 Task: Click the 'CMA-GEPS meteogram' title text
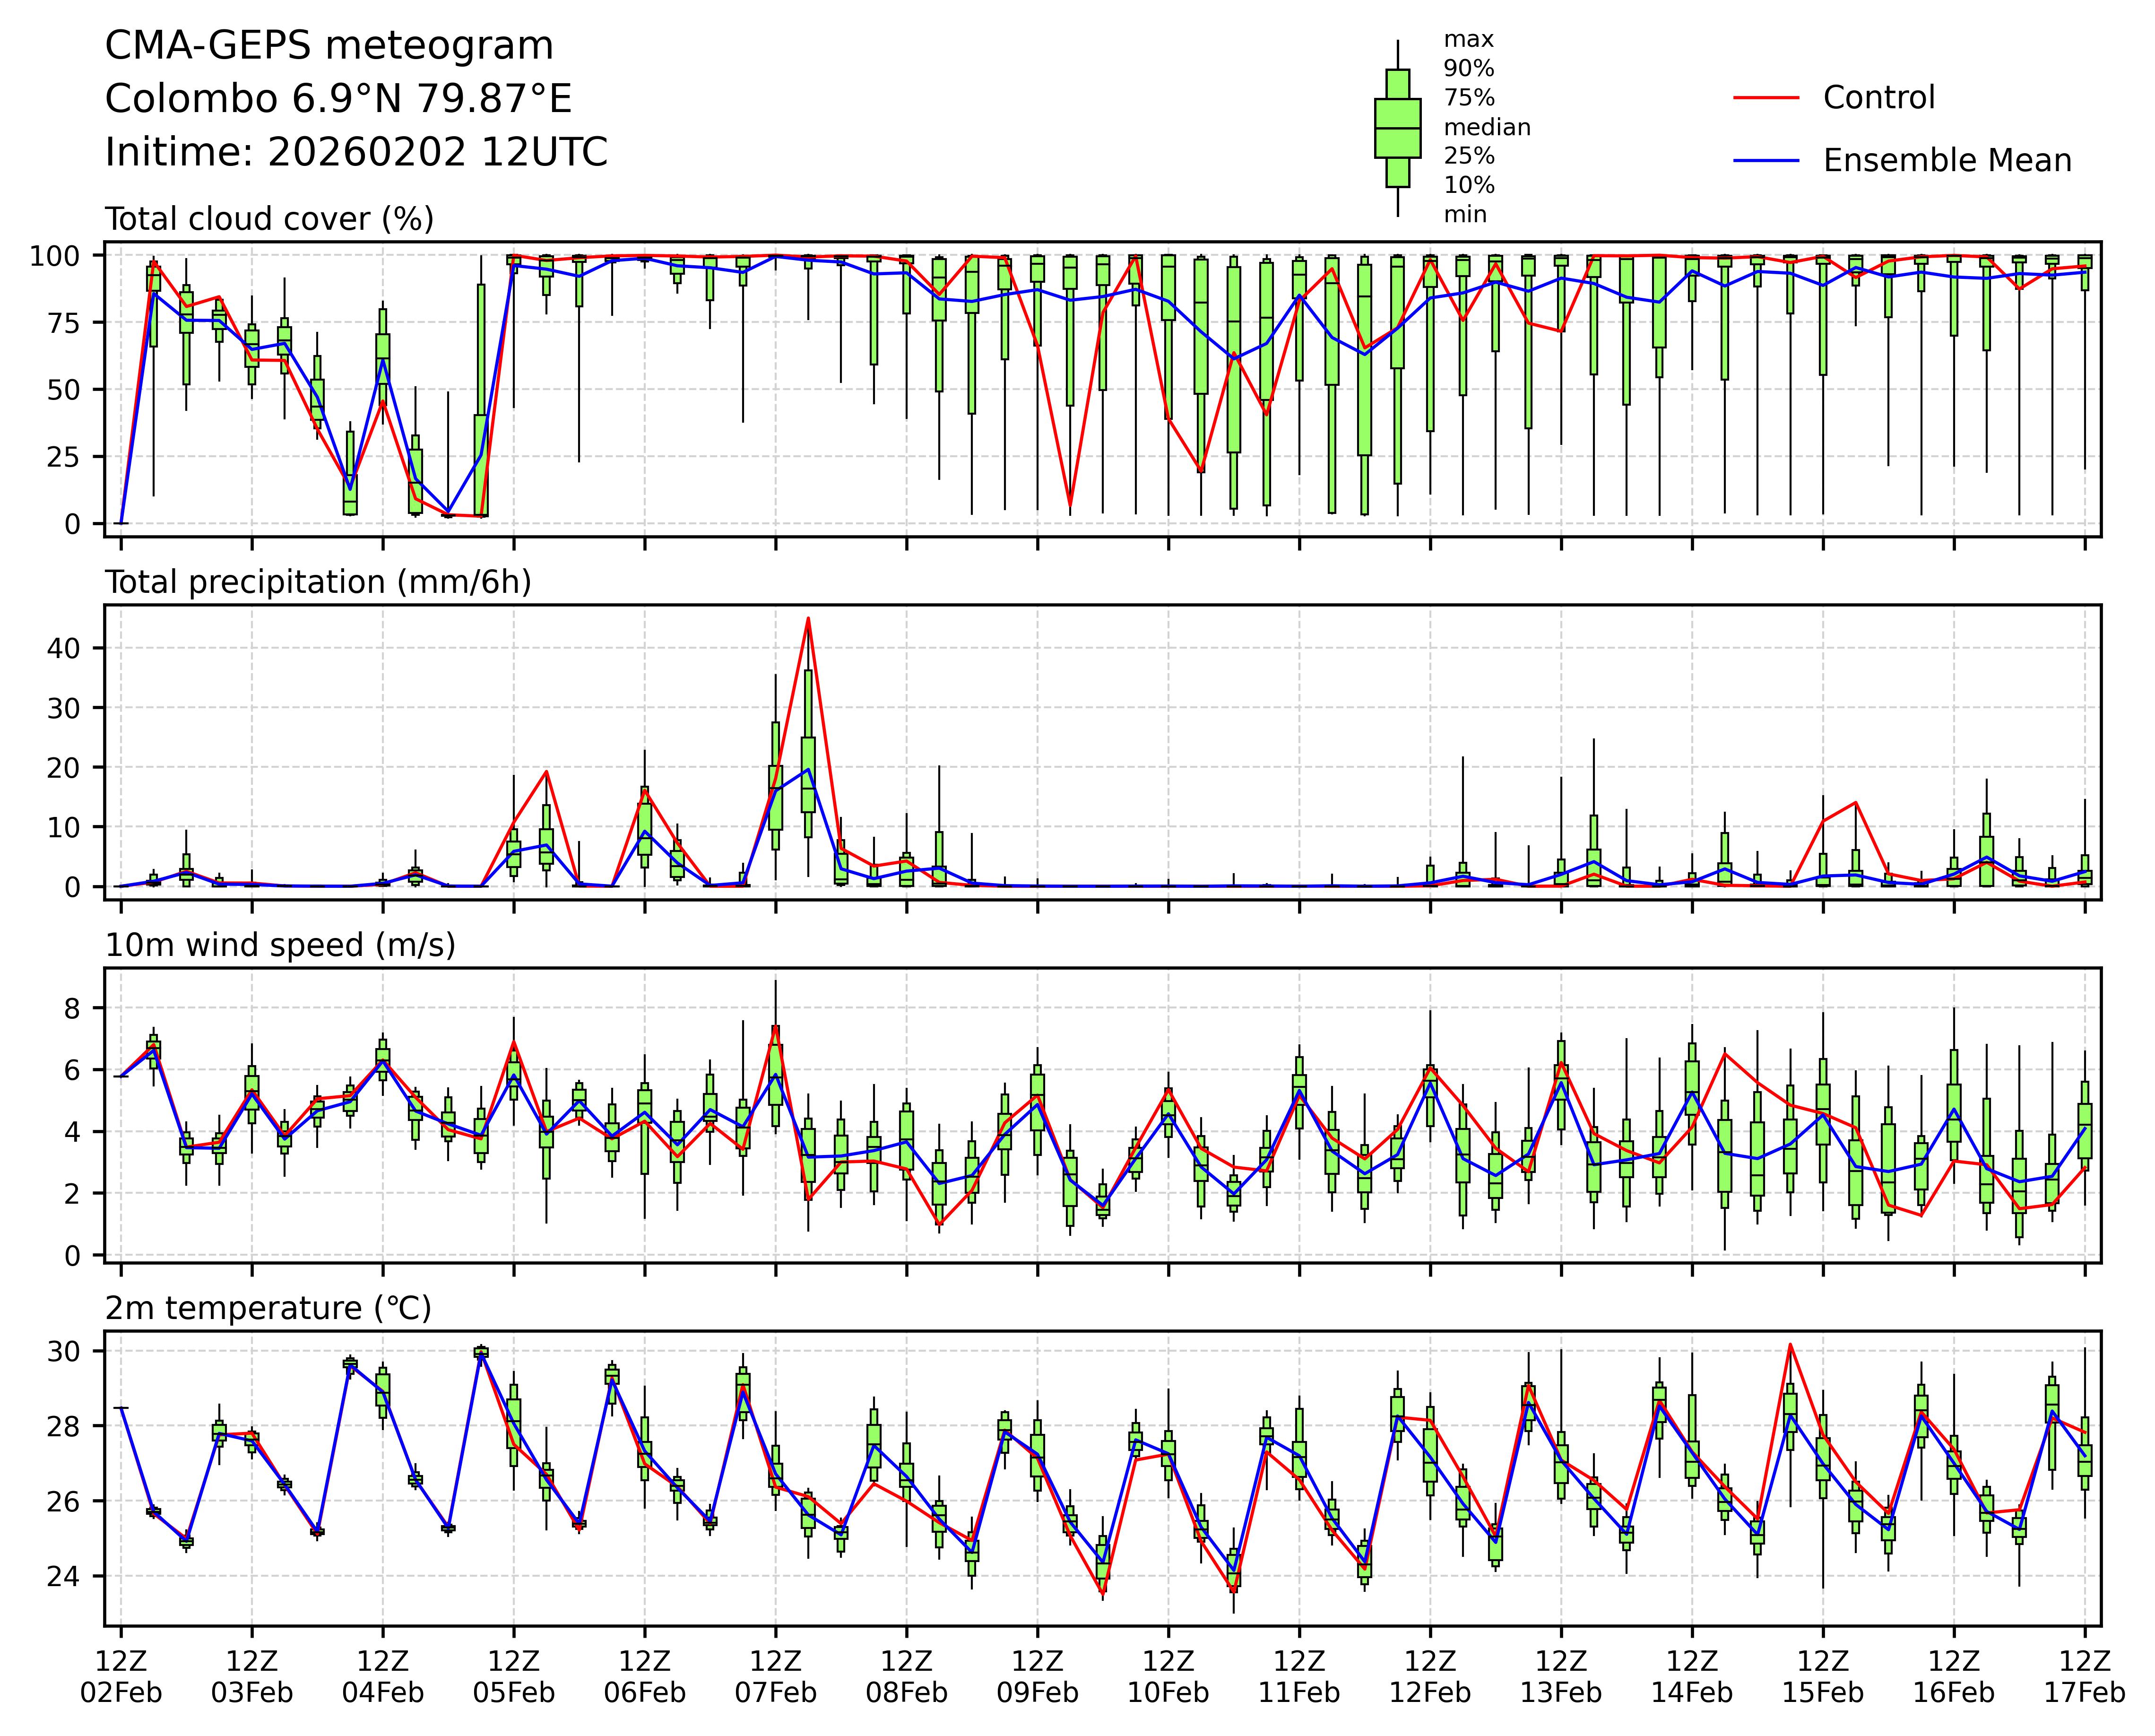(x=329, y=46)
